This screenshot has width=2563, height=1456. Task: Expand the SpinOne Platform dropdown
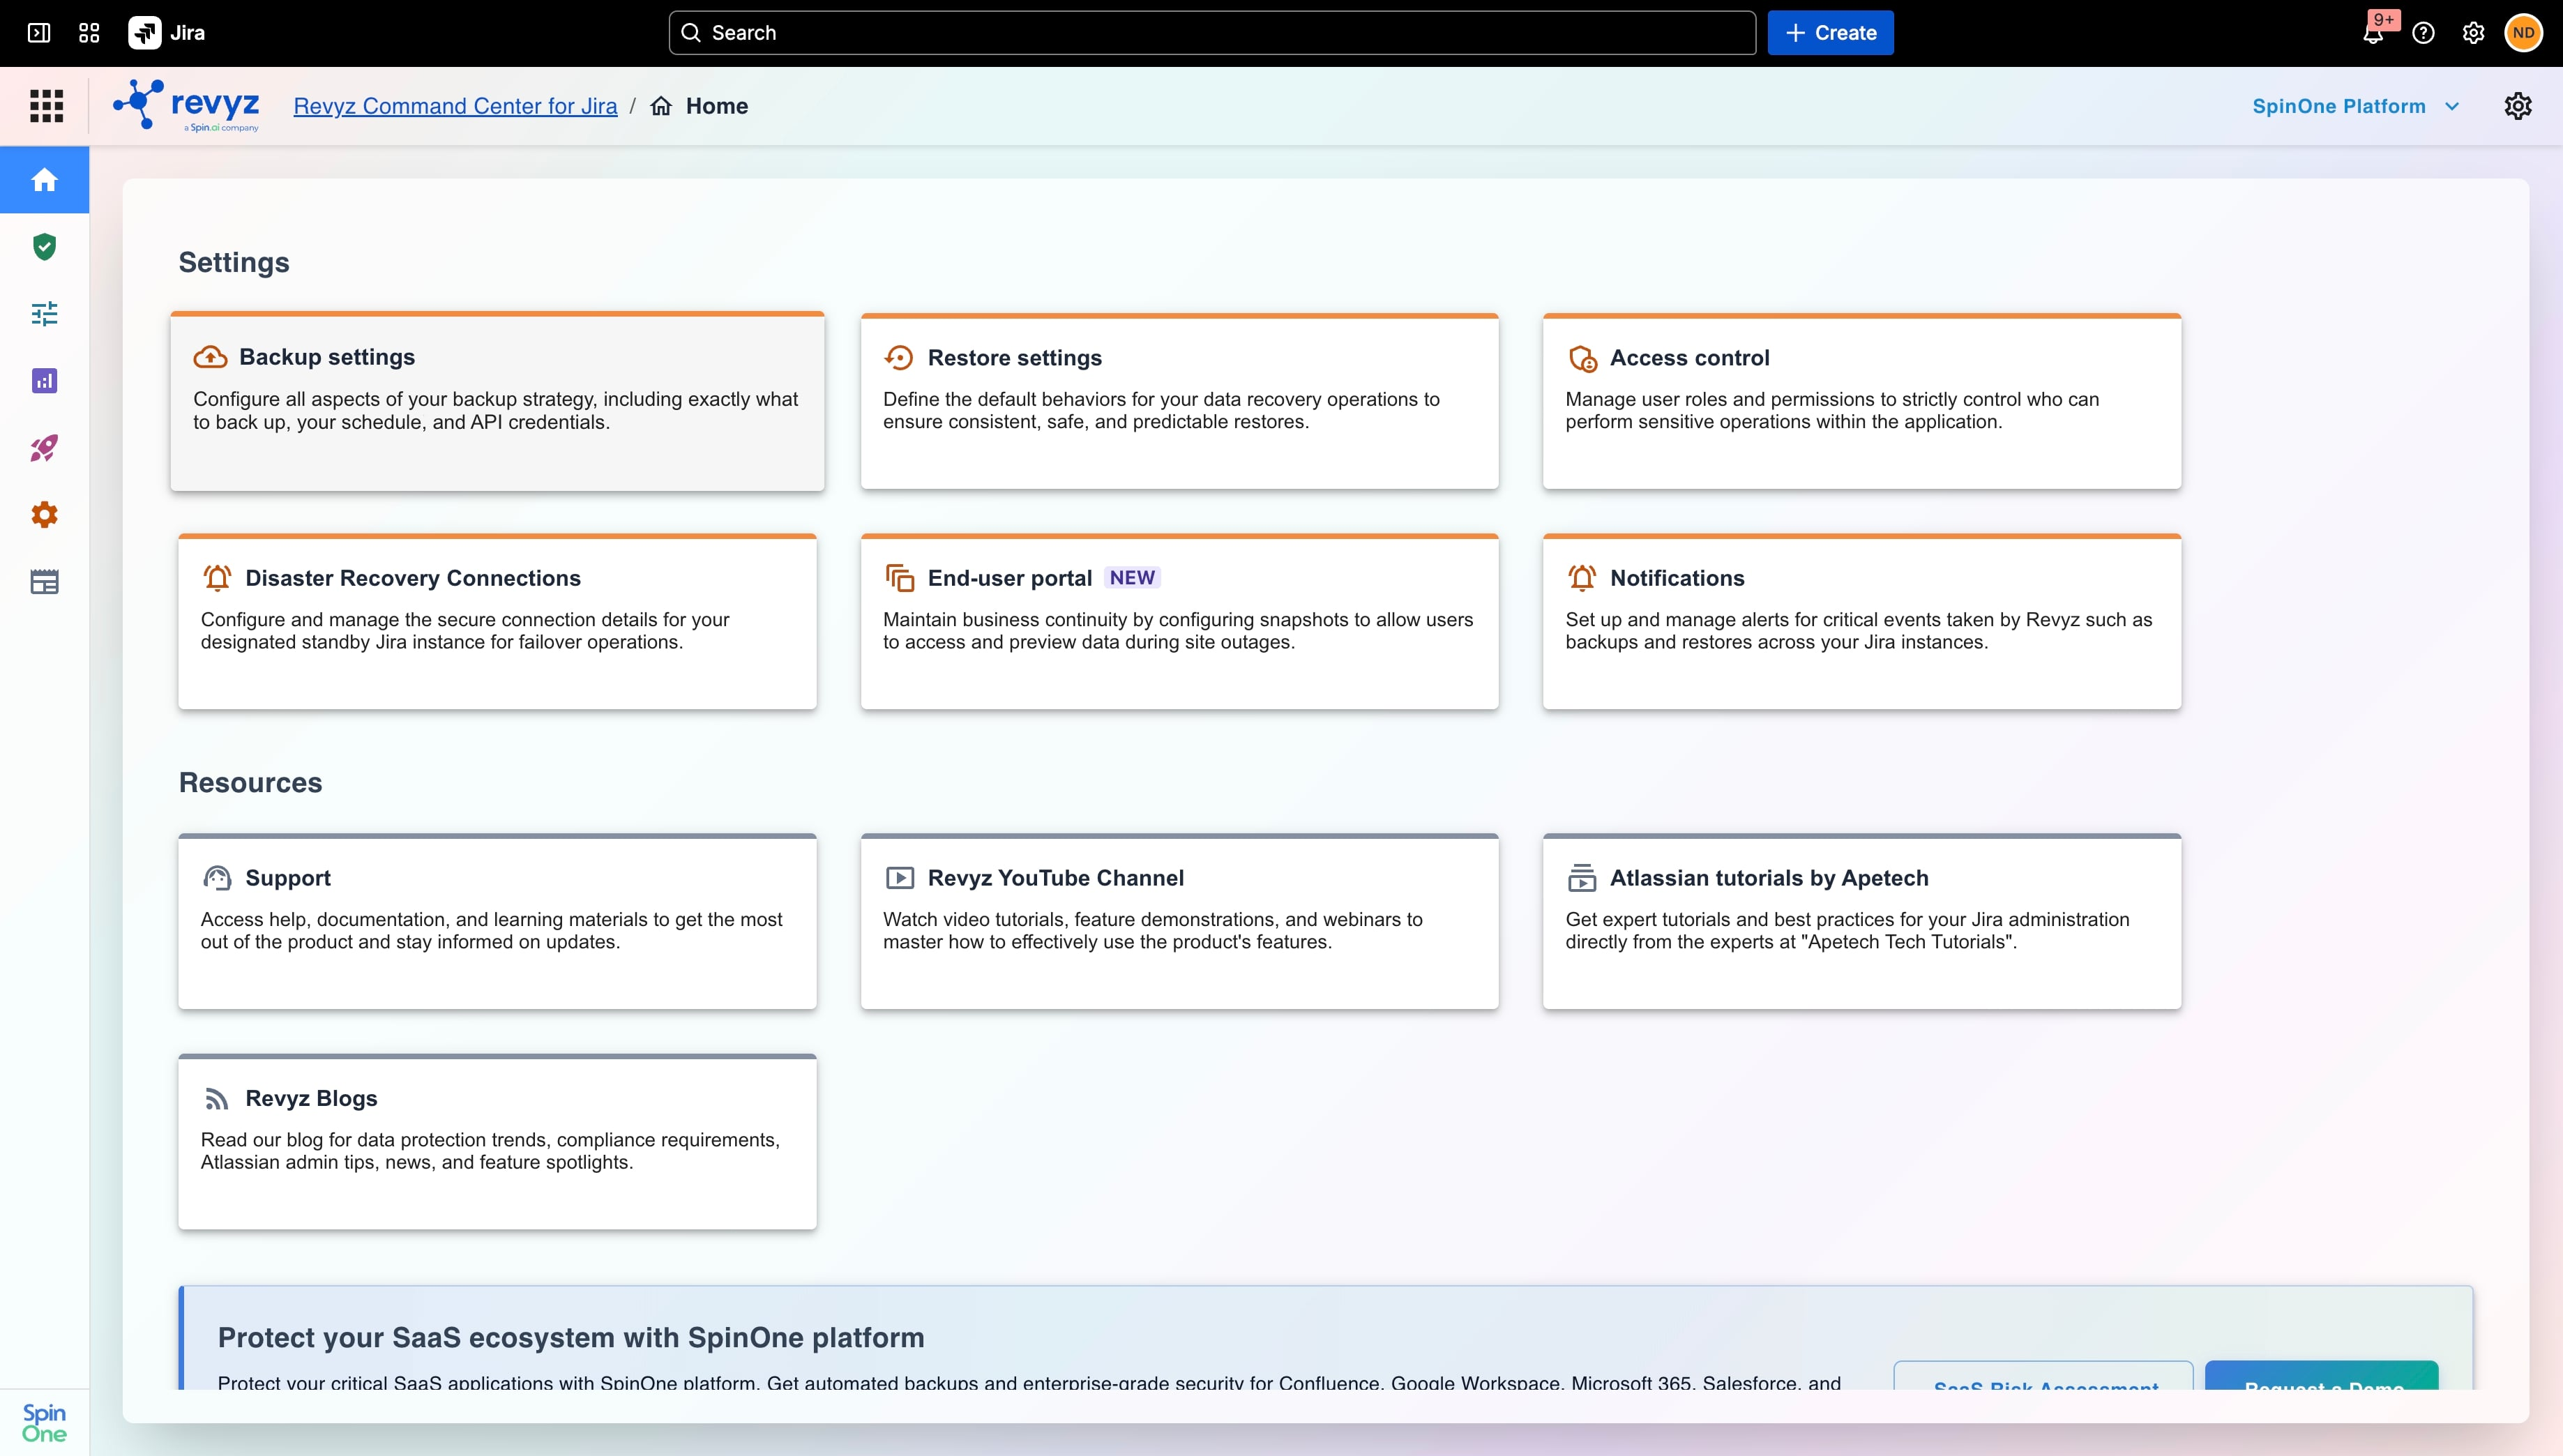2355,106
